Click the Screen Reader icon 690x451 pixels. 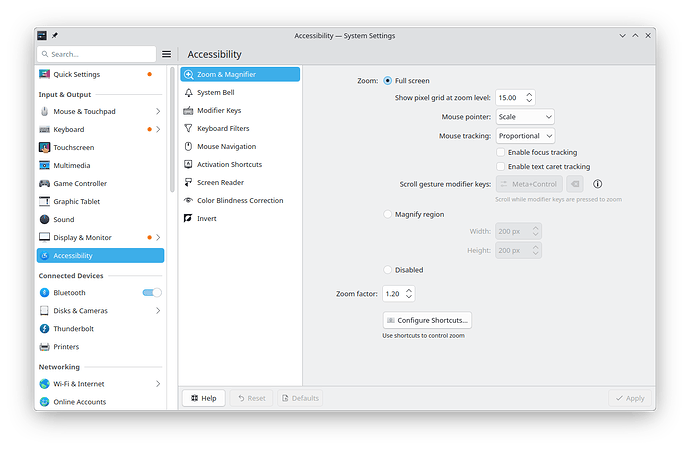(188, 182)
